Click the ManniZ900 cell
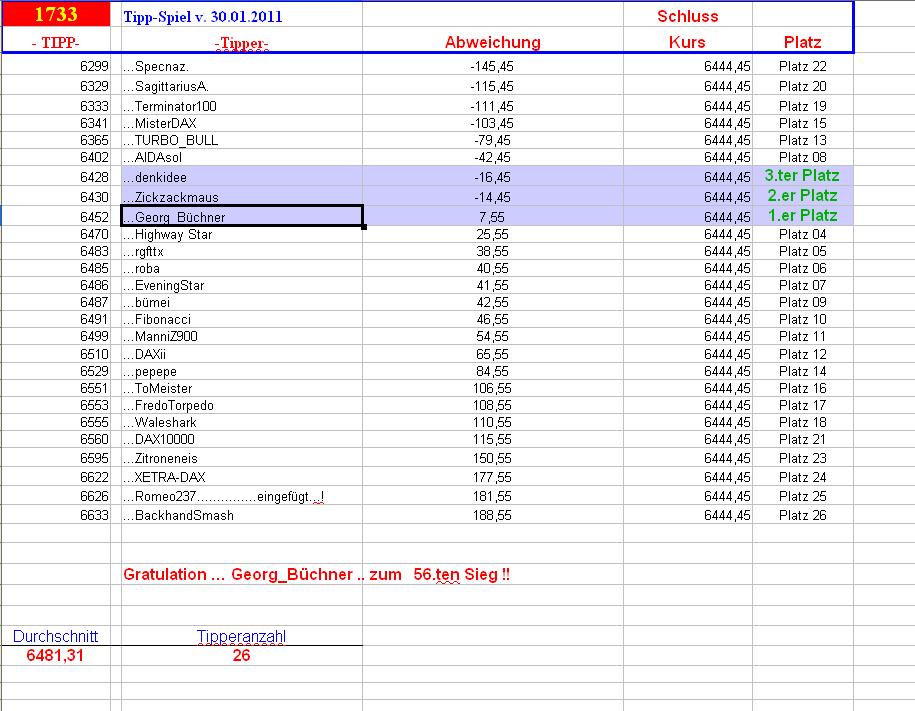The image size is (915, 711). [242, 336]
